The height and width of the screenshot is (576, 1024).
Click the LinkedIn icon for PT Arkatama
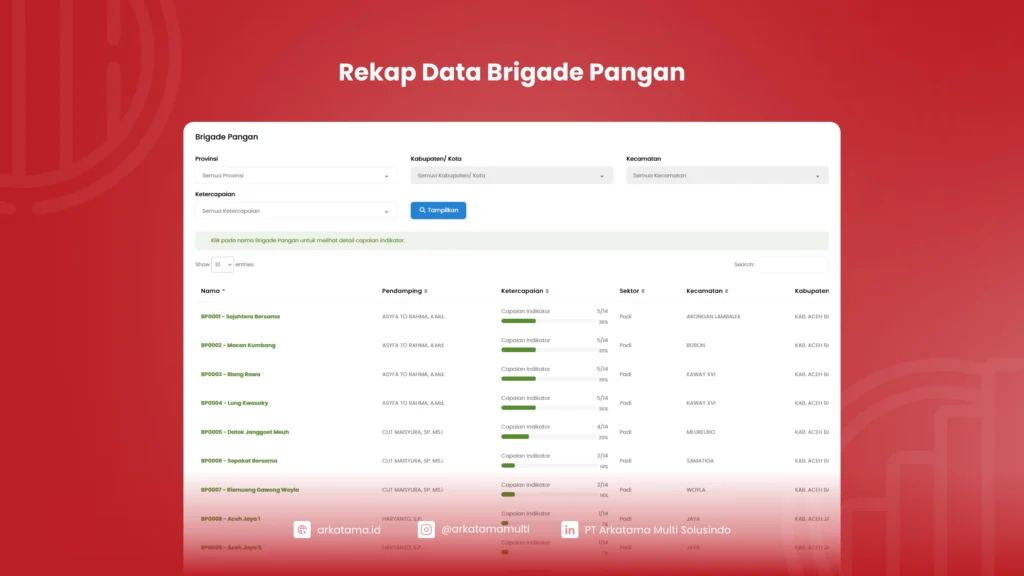569,530
